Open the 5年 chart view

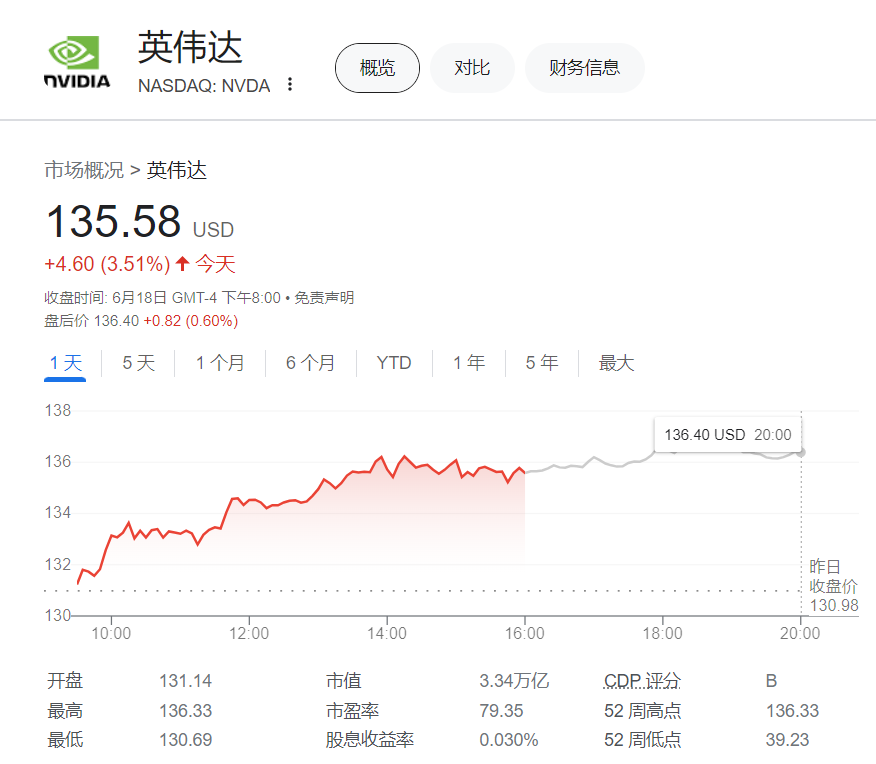click(541, 363)
